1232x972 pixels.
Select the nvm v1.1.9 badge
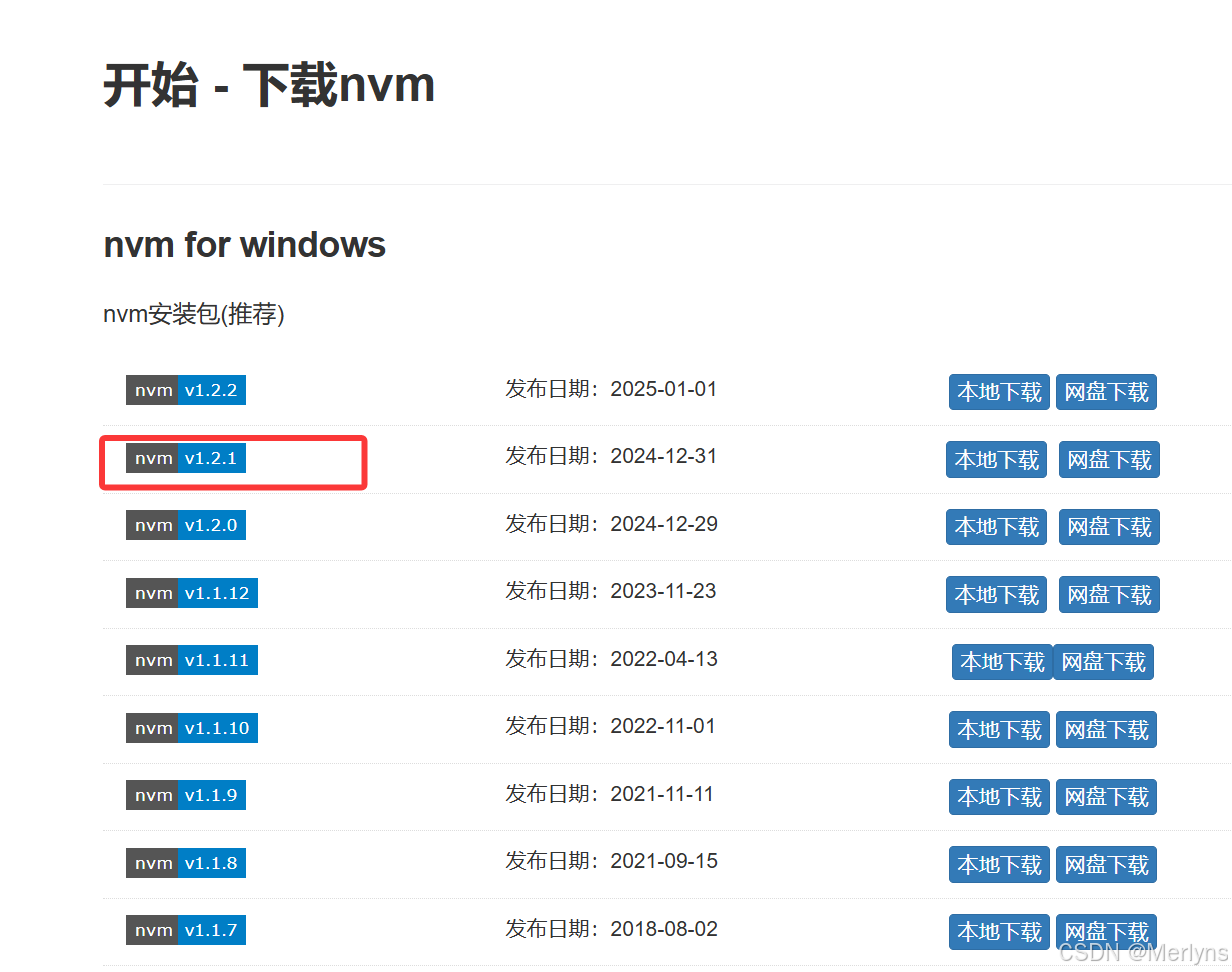click(x=186, y=795)
